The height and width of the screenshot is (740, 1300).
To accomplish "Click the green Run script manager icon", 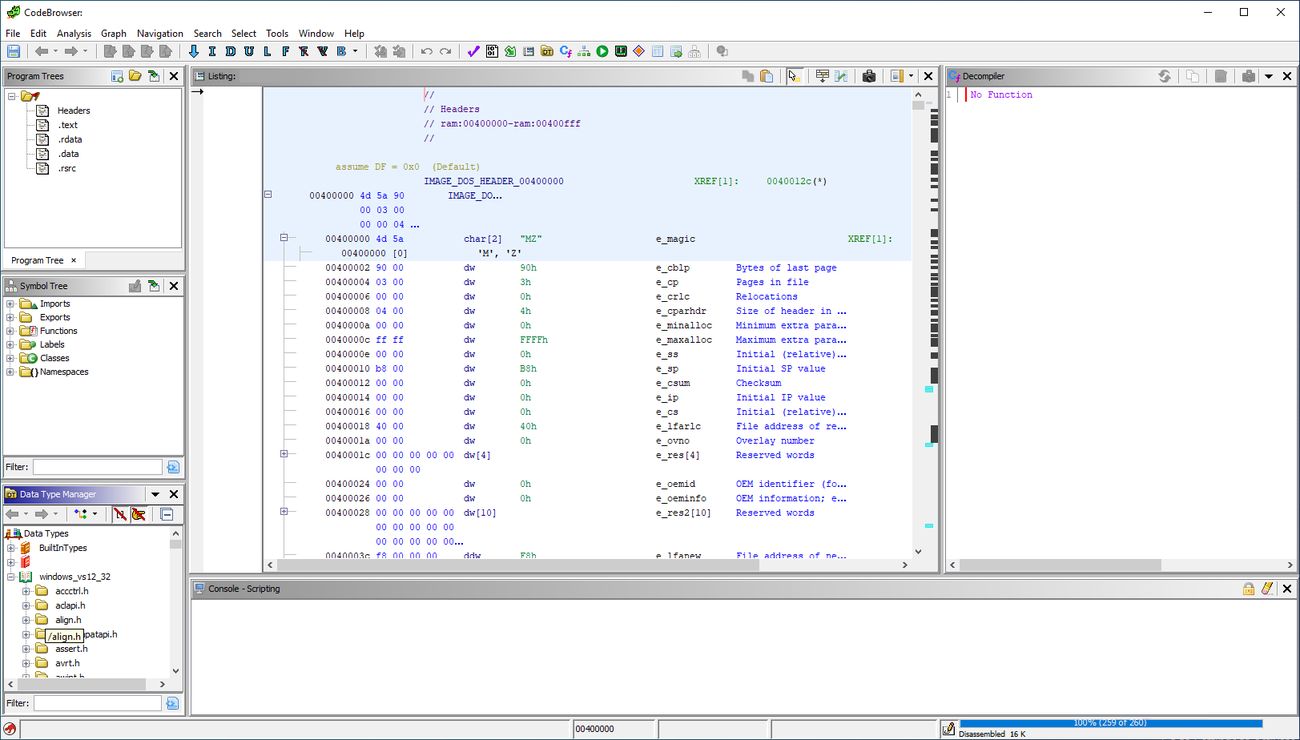I will click(x=602, y=51).
